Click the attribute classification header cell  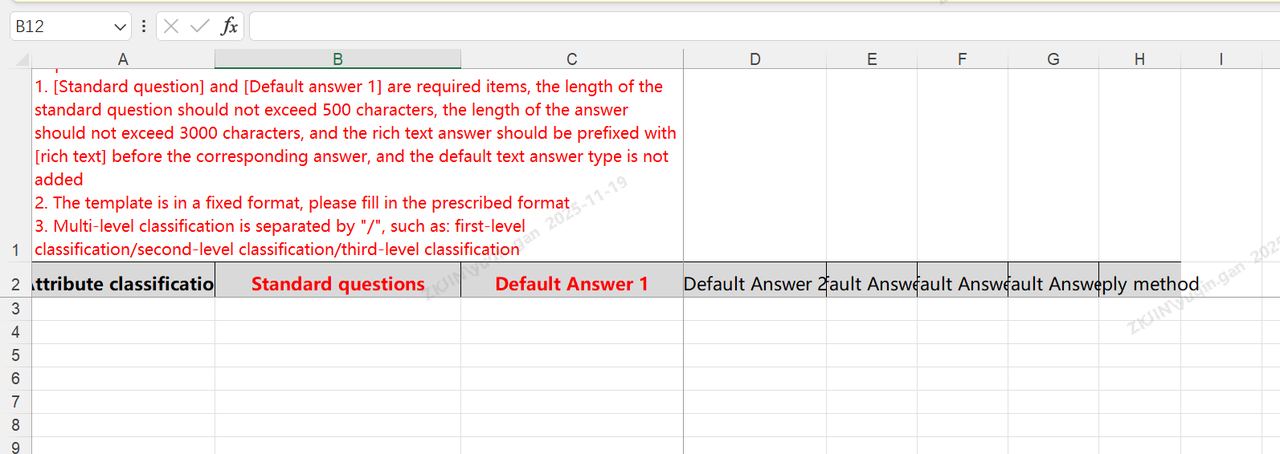123,284
